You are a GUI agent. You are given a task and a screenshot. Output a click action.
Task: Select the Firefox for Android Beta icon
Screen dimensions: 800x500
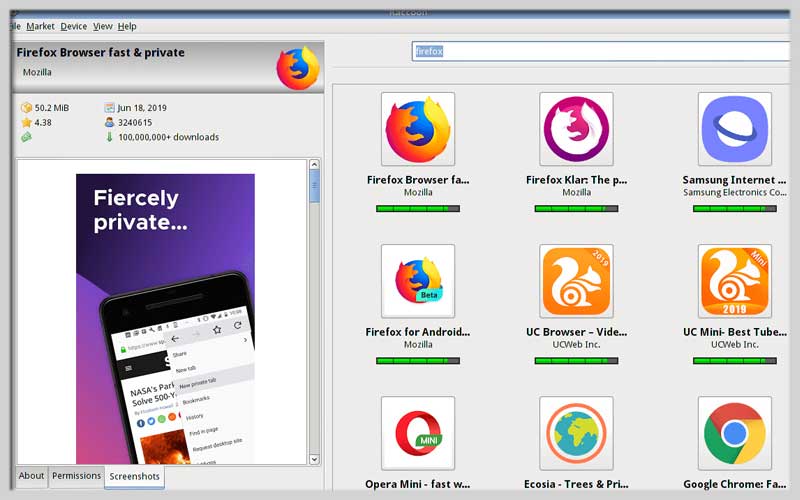418,281
